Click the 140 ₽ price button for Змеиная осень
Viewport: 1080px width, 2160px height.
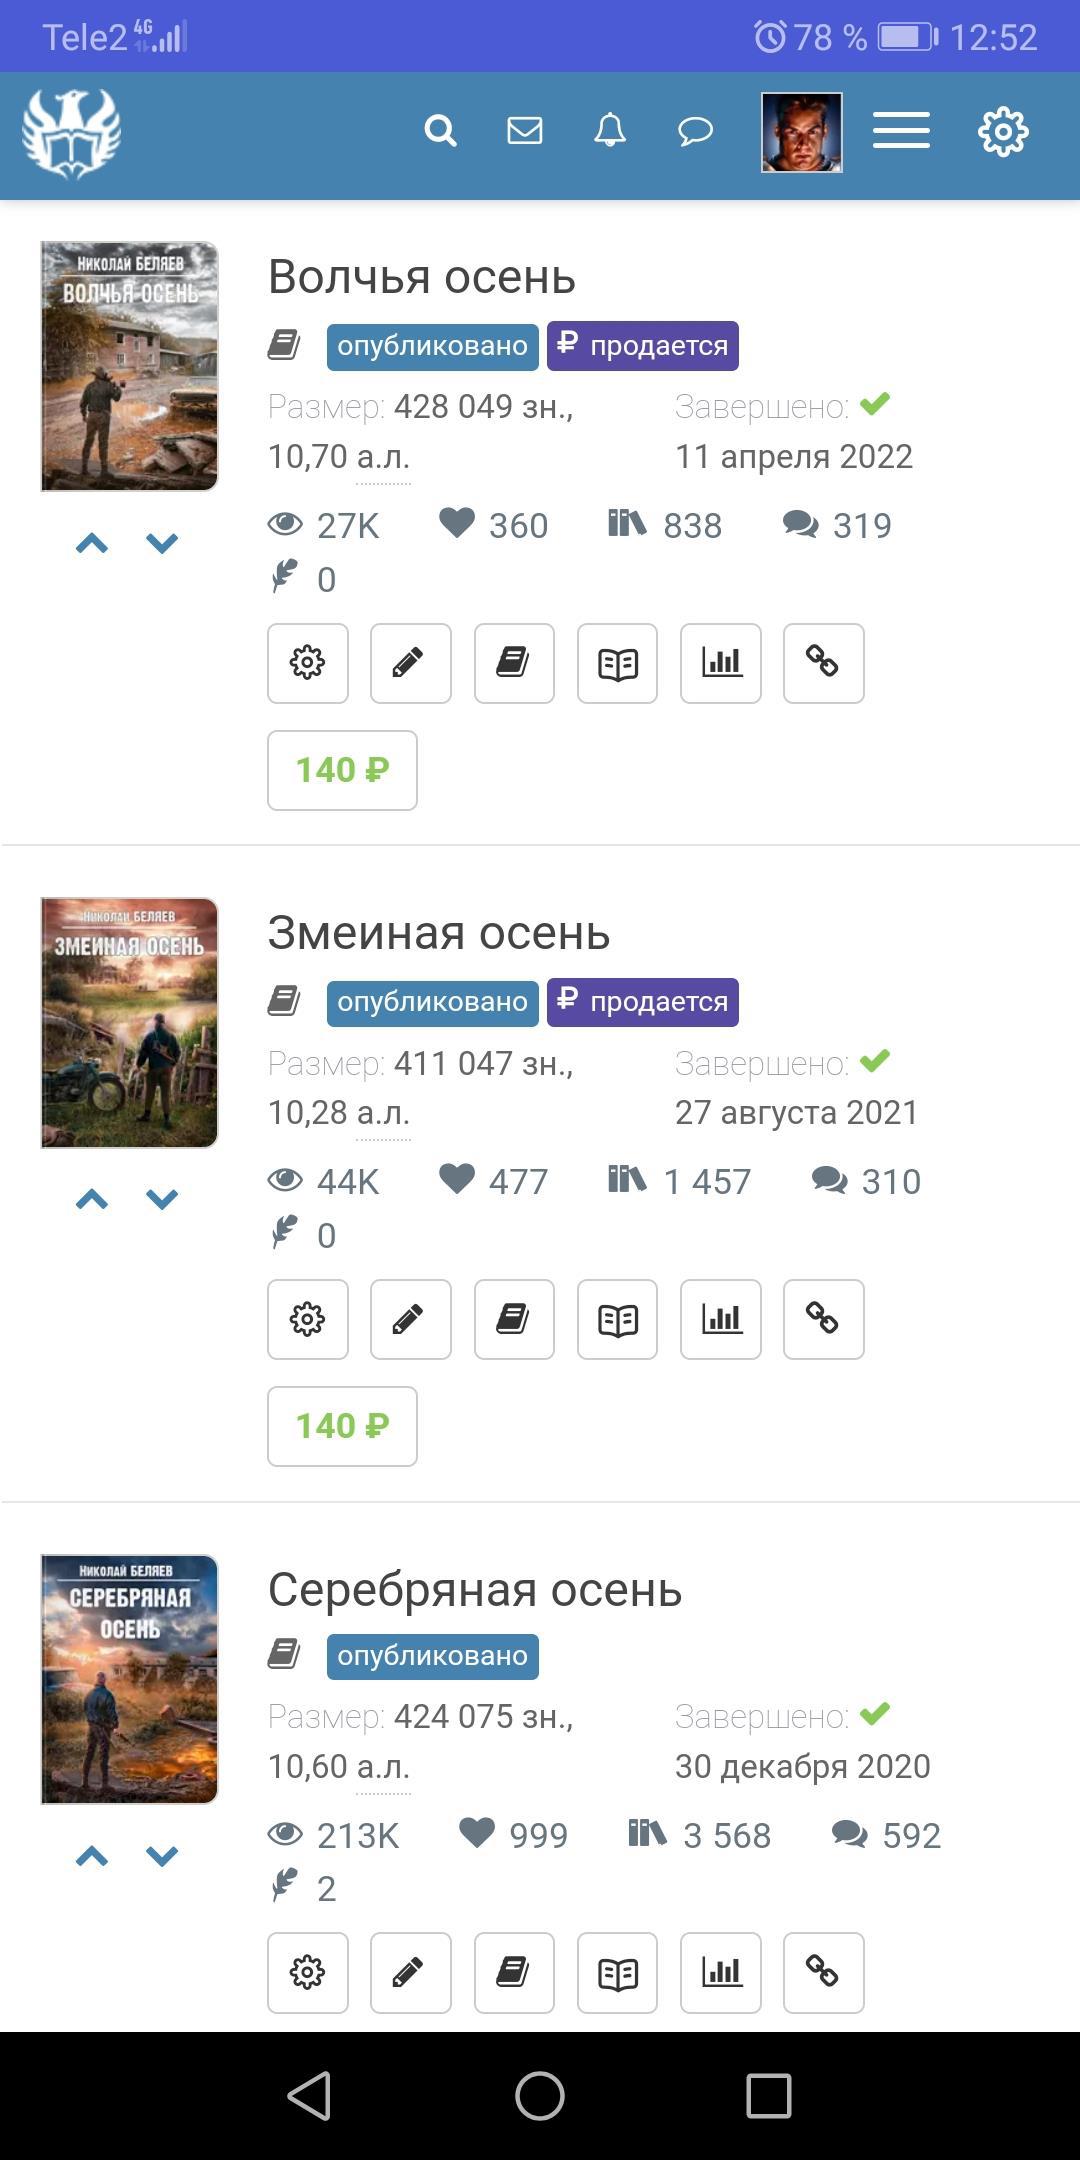pyautogui.click(x=342, y=1426)
